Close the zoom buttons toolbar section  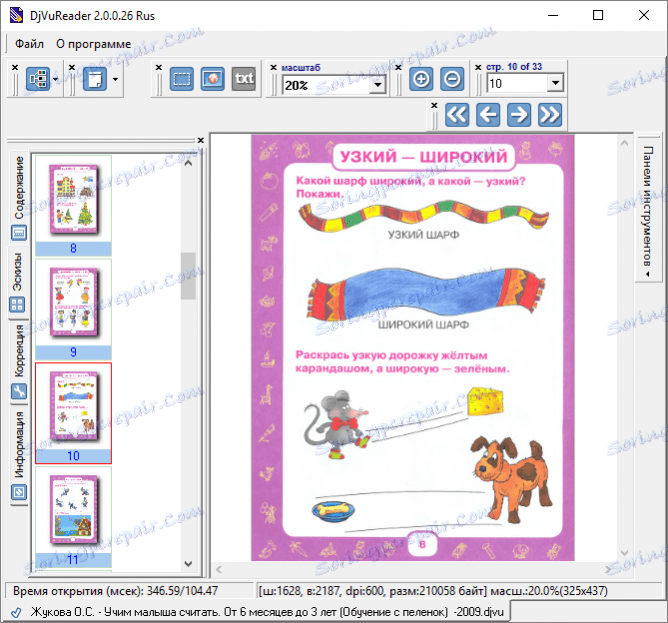398,67
